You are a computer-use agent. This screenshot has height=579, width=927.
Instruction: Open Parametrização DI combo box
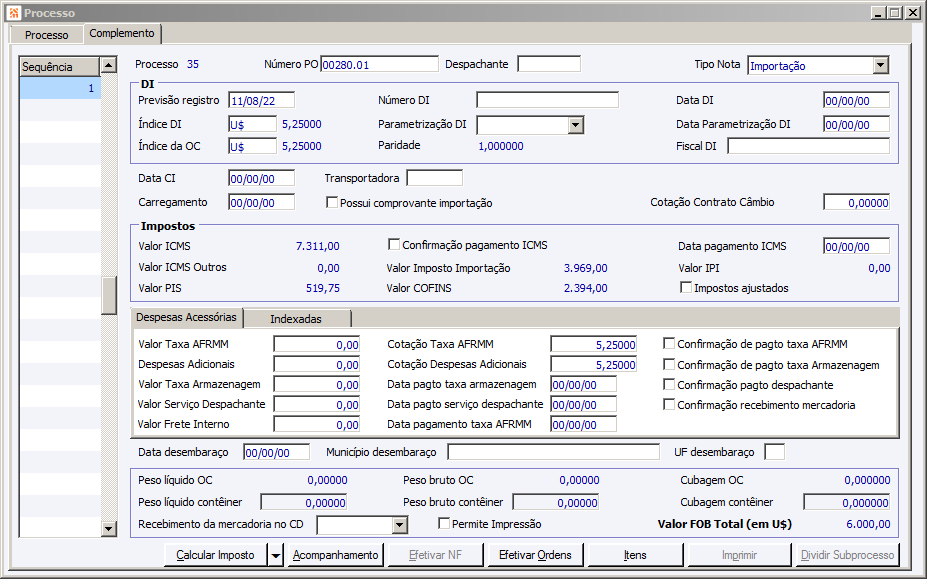point(575,125)
